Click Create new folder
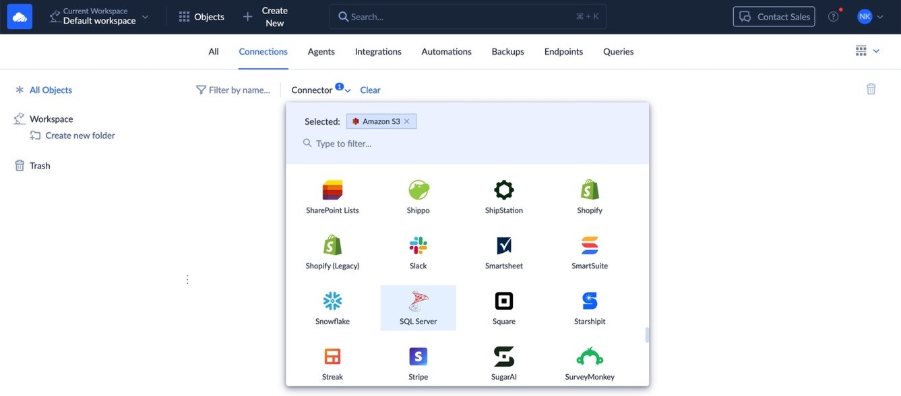Viewport: 901px width, 396px height. click(73, 136)
